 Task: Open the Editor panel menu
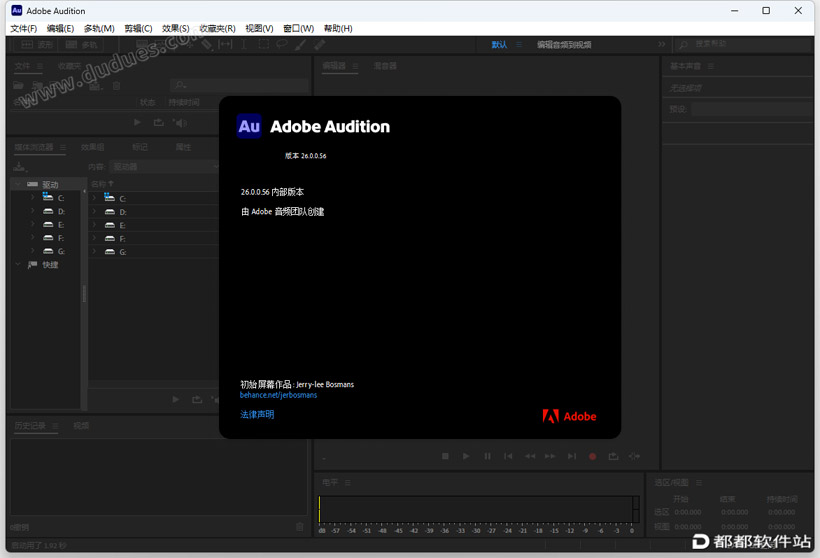pyautogui.click(x=355, y=66)
